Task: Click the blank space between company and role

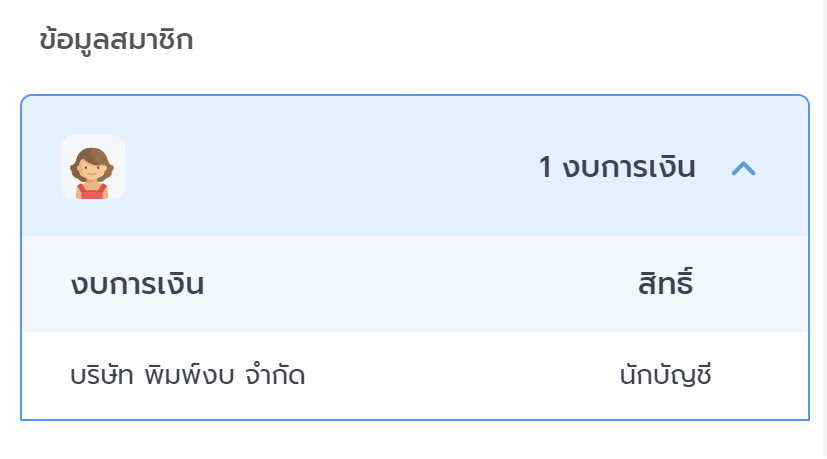Action: (460, 376)
